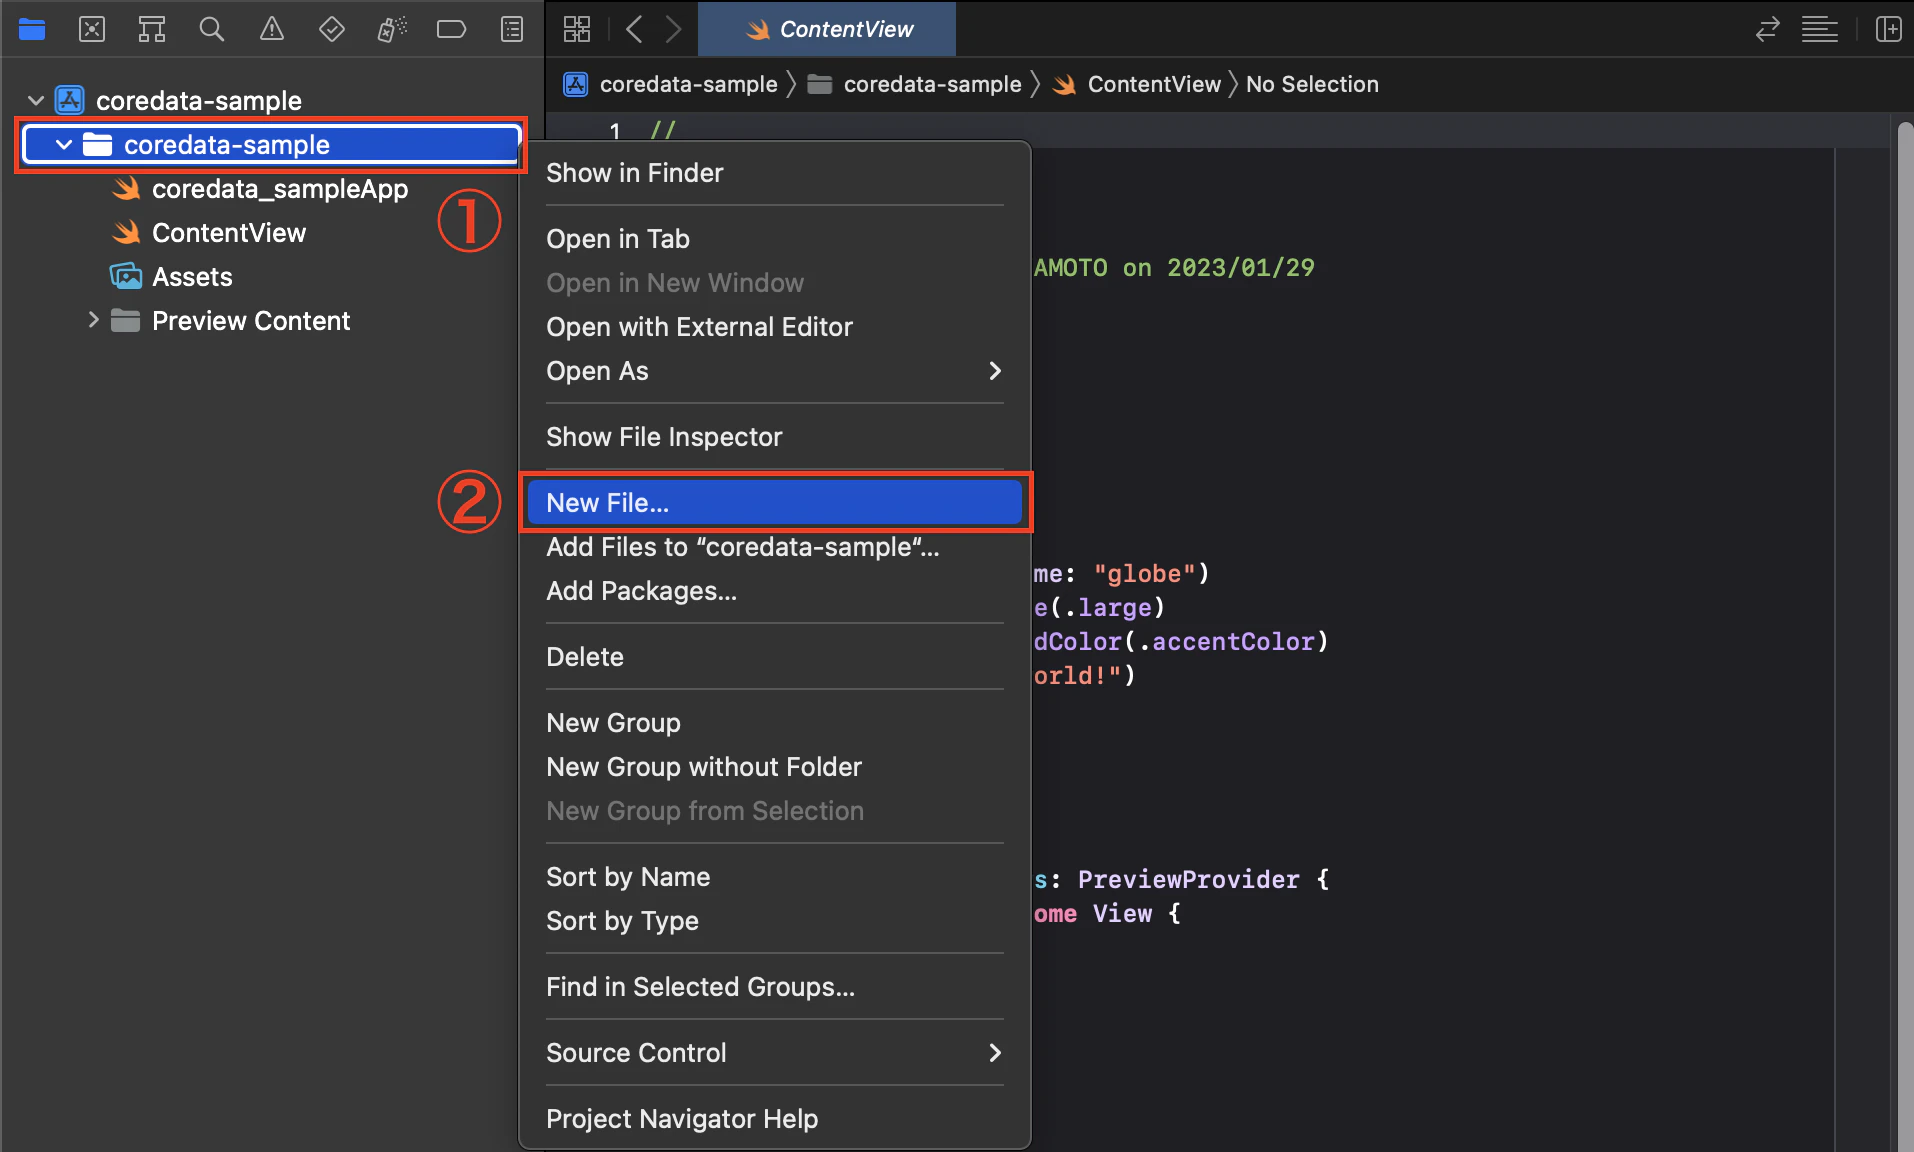Viewport: 1914px width, 1152px height.
Task: Choose Show File Inspector
Action: click(x=774, y=437)
